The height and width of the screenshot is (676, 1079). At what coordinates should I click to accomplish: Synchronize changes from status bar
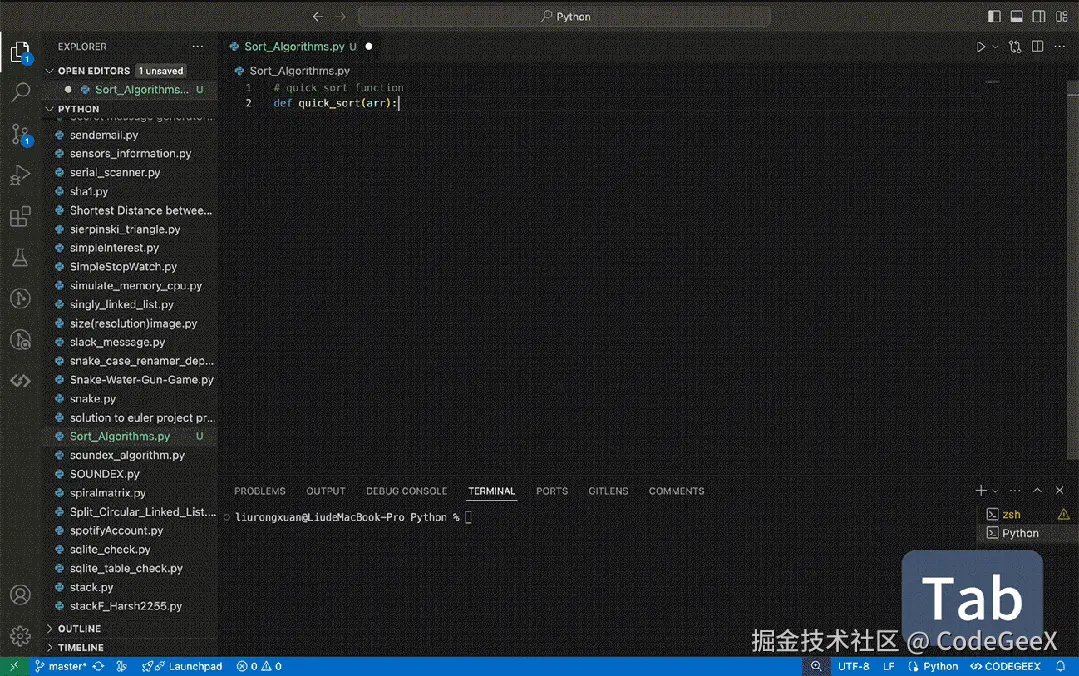pos(98,666)
